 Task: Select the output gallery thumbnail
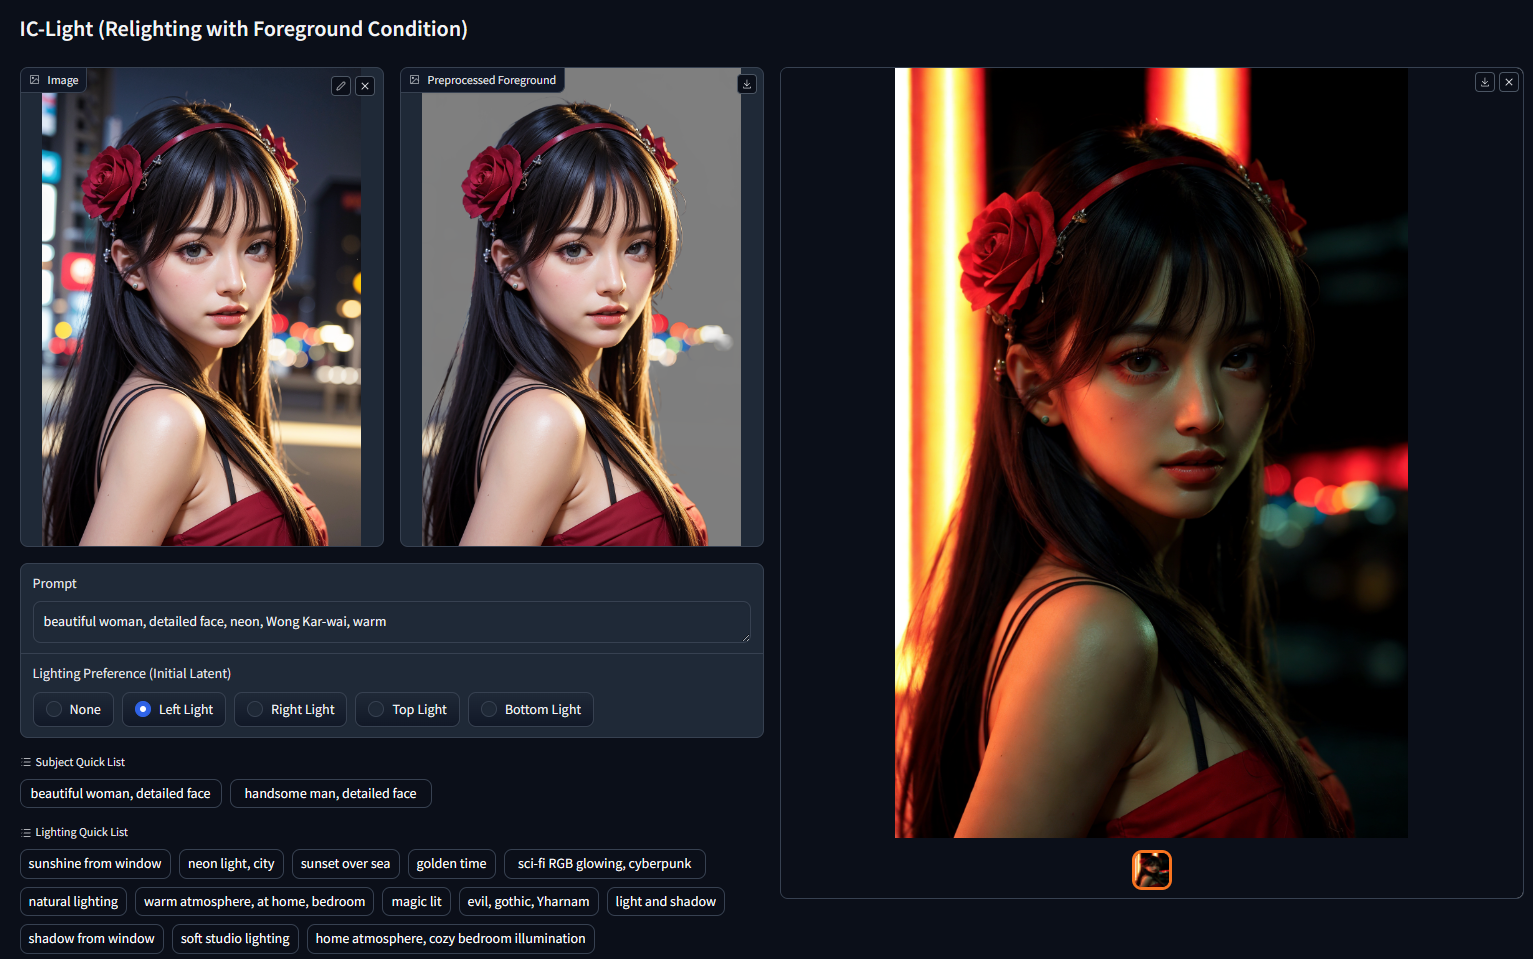pyautogui.click(x=1152, y=870)
